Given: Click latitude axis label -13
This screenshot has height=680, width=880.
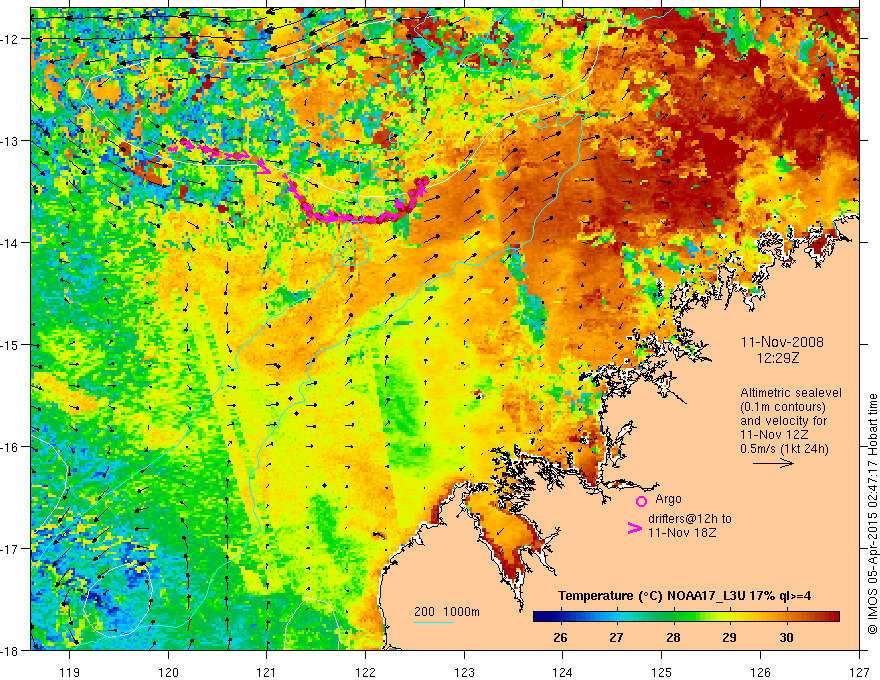Looking at the screenshot, I should pyautogui.click(x=10, y=141).
